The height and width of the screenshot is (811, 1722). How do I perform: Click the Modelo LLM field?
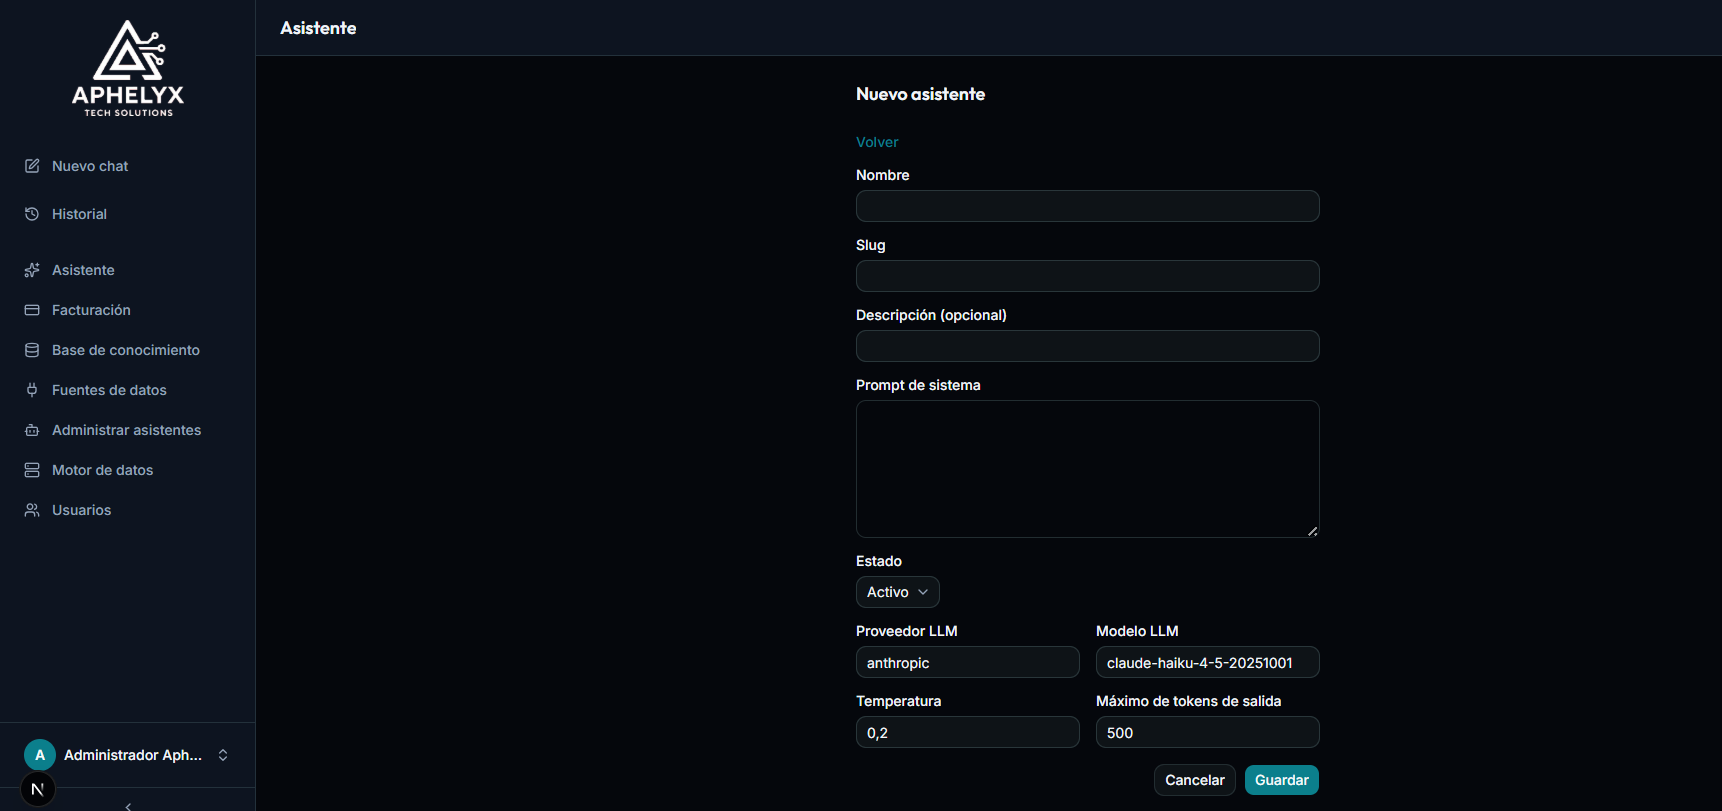(x=1208, y=662)
